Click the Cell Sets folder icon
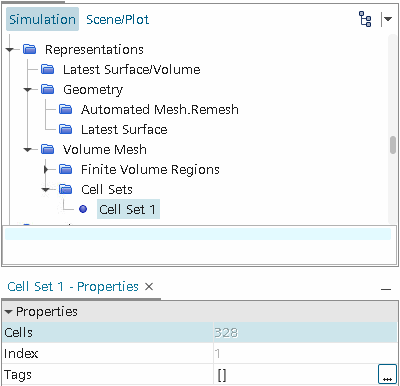The height and width of the screenshot is (386, 400). point(66,189)
